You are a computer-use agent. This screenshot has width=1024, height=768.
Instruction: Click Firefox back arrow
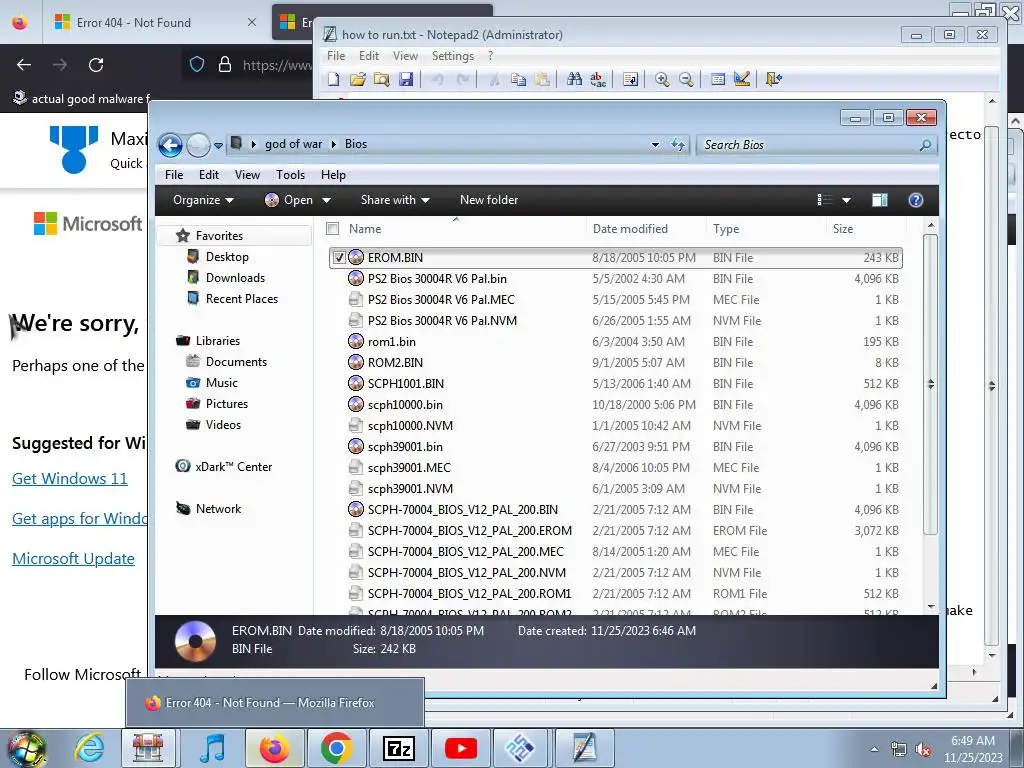[24, 65]
